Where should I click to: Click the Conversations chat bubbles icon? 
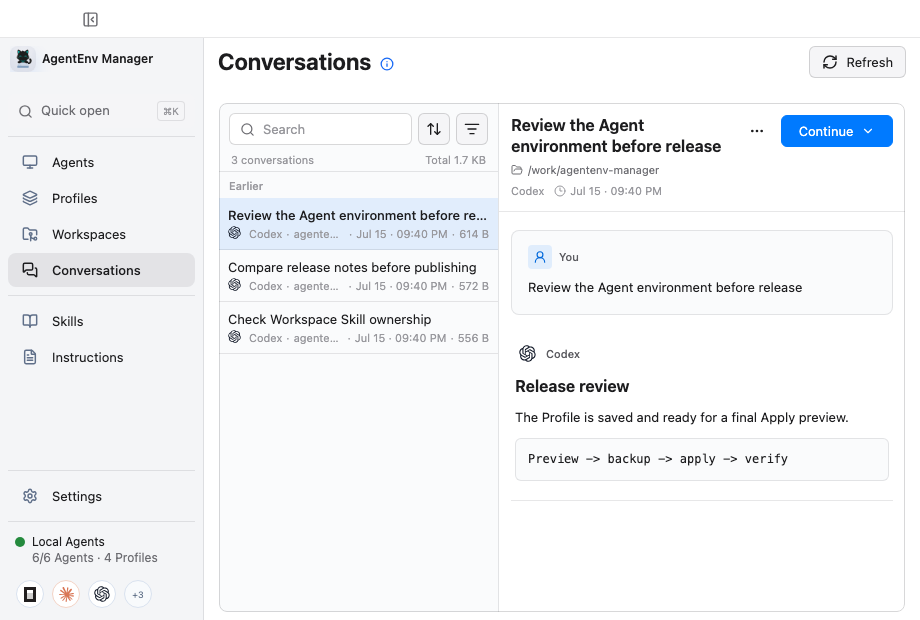30,270
